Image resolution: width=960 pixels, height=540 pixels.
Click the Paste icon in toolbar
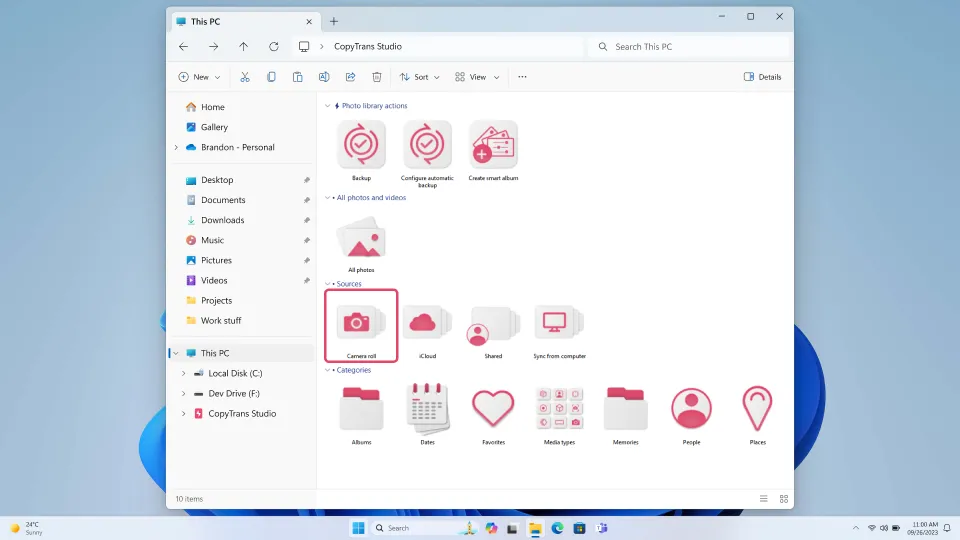298,77
